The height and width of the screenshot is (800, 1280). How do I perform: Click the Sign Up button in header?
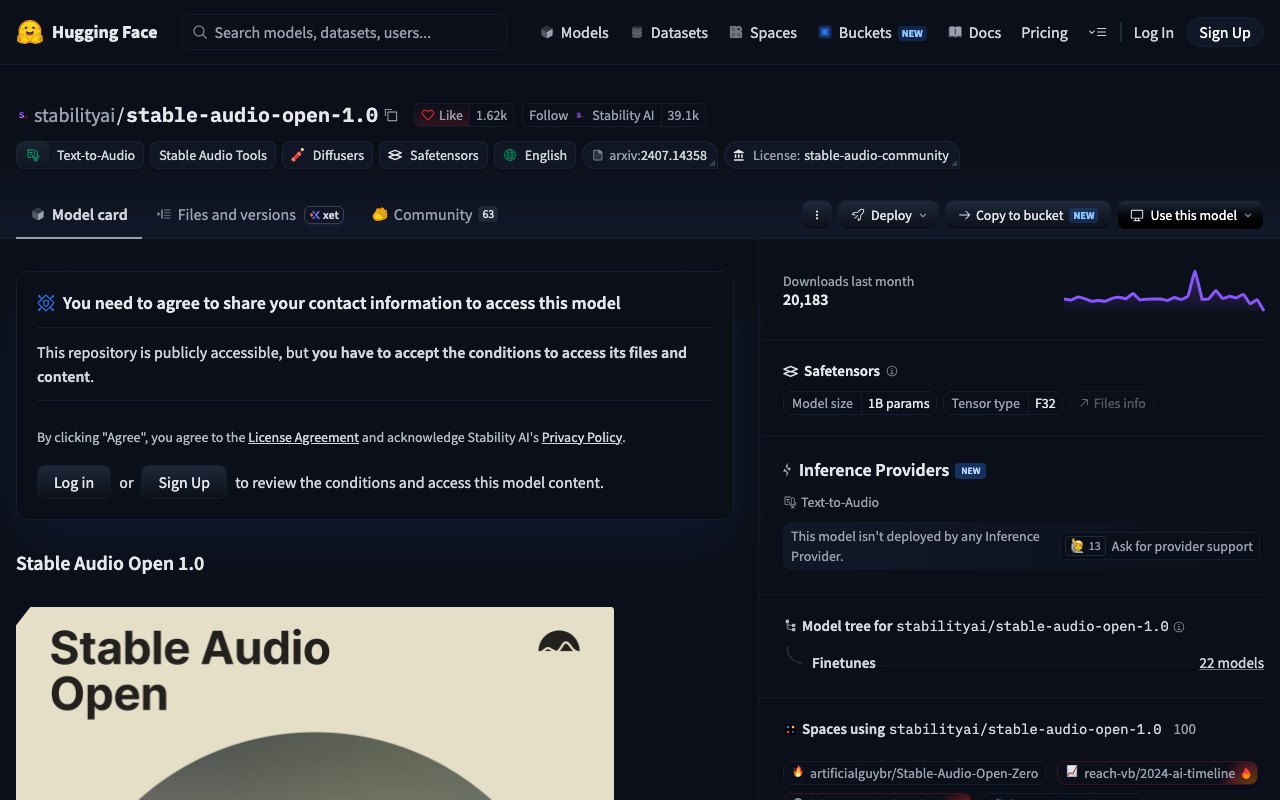point(1225,32)
